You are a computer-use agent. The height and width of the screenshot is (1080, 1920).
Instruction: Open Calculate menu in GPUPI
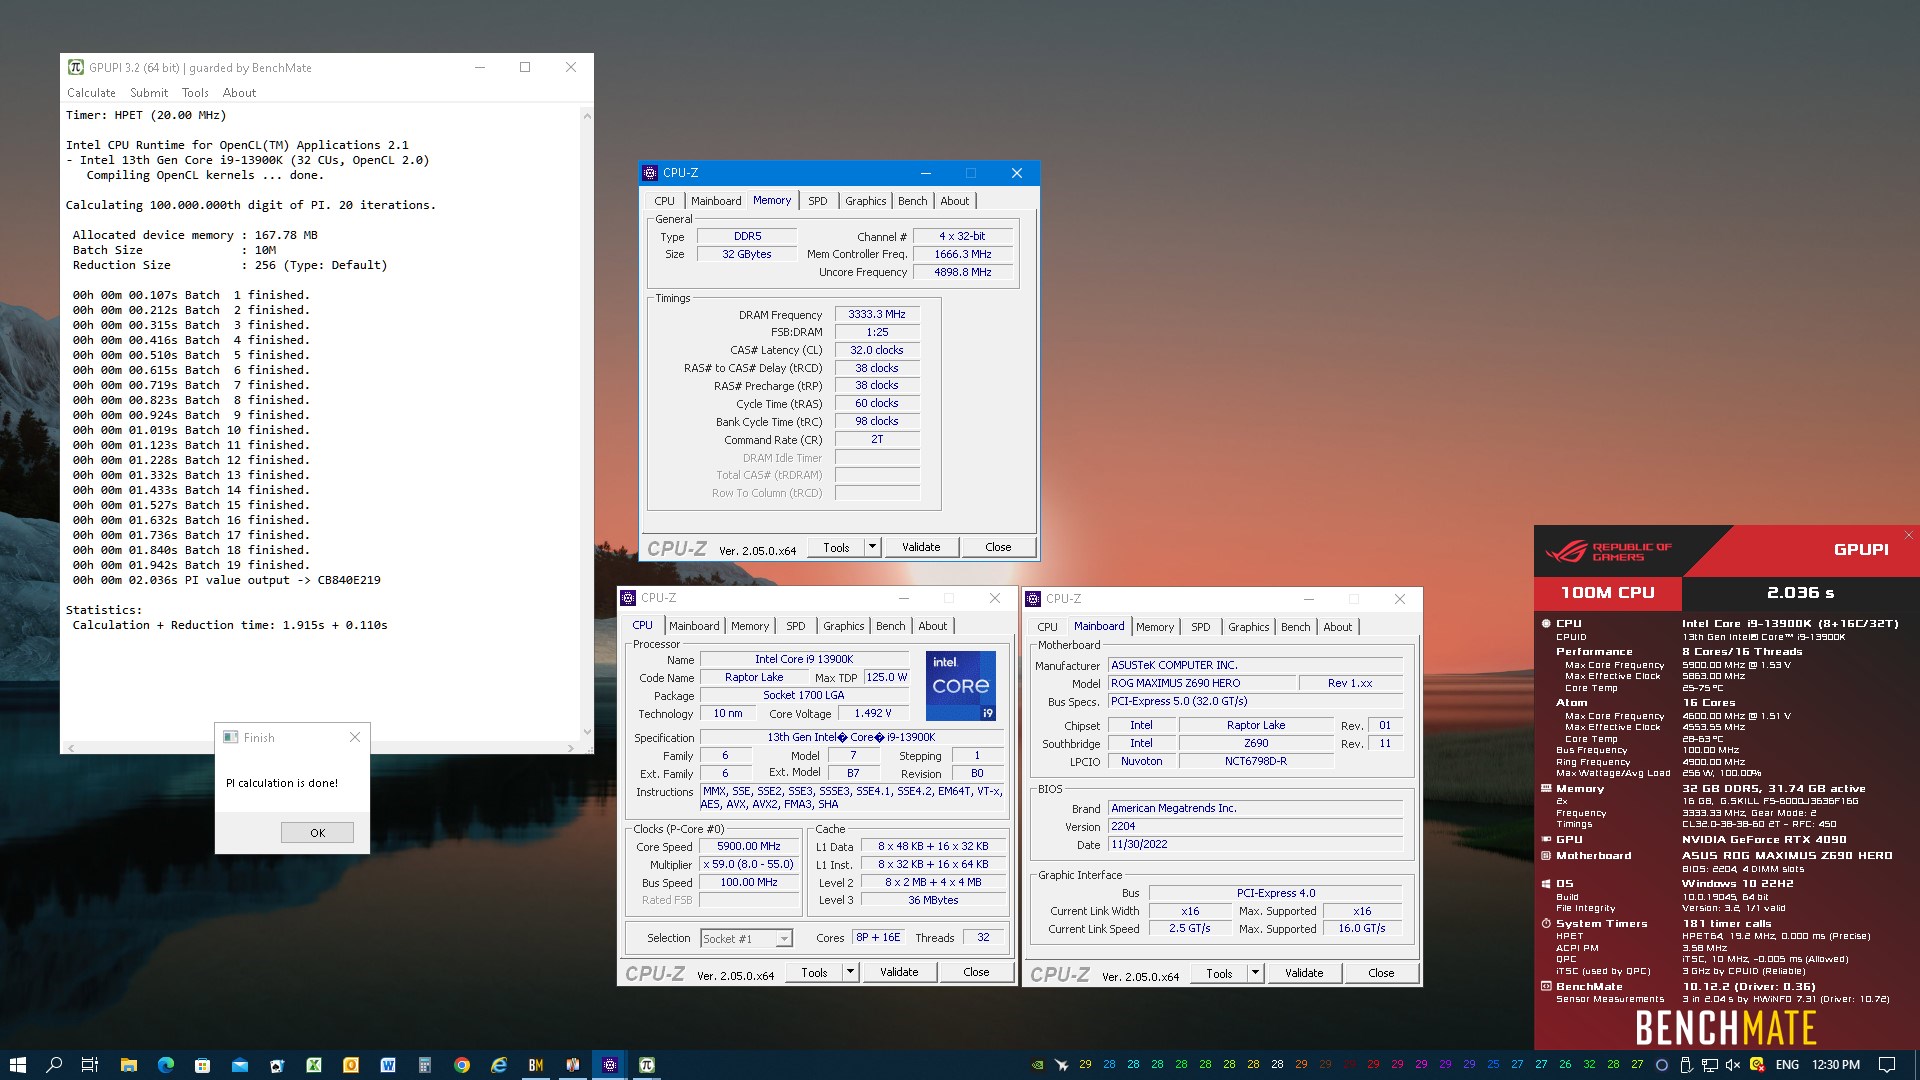coord(91,92)
